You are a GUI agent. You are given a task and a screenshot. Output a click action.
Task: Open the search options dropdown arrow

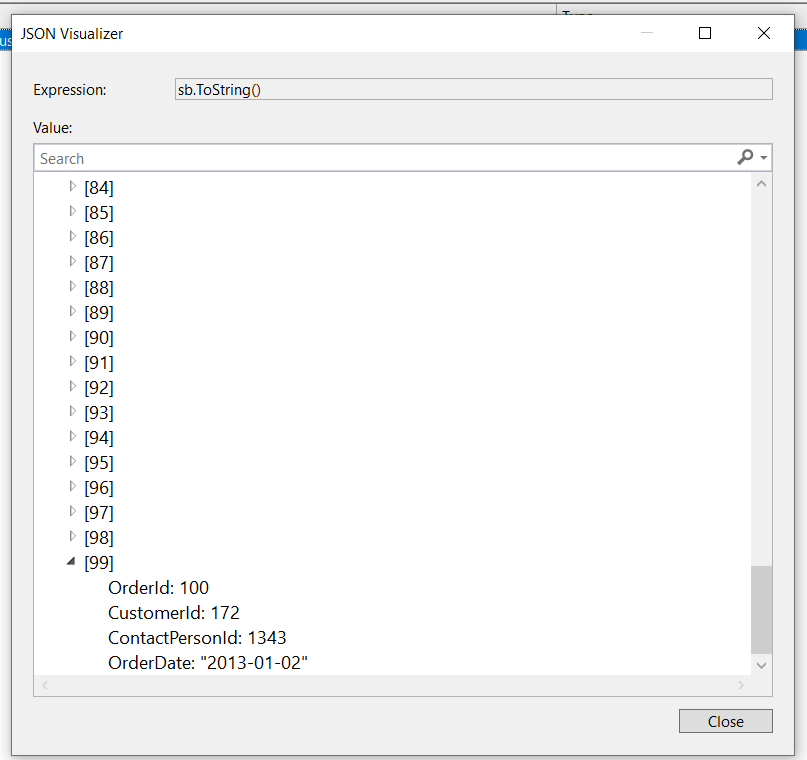click(x=764, y=158)
